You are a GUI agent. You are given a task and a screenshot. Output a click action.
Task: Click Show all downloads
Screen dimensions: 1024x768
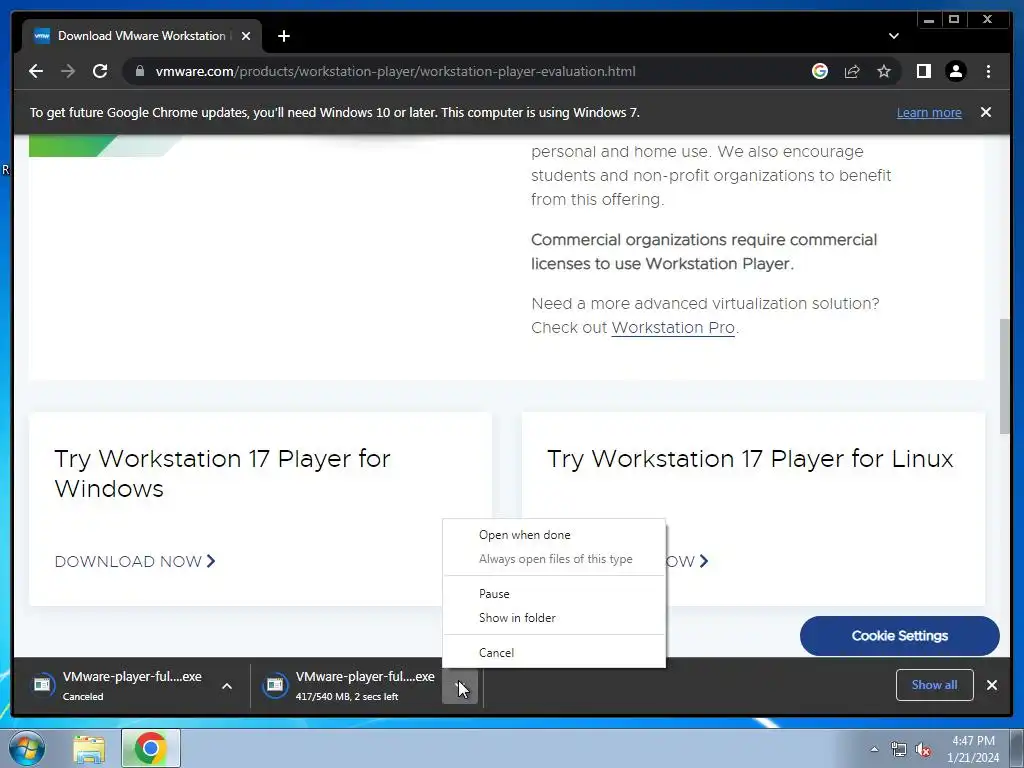click(935, 684)
